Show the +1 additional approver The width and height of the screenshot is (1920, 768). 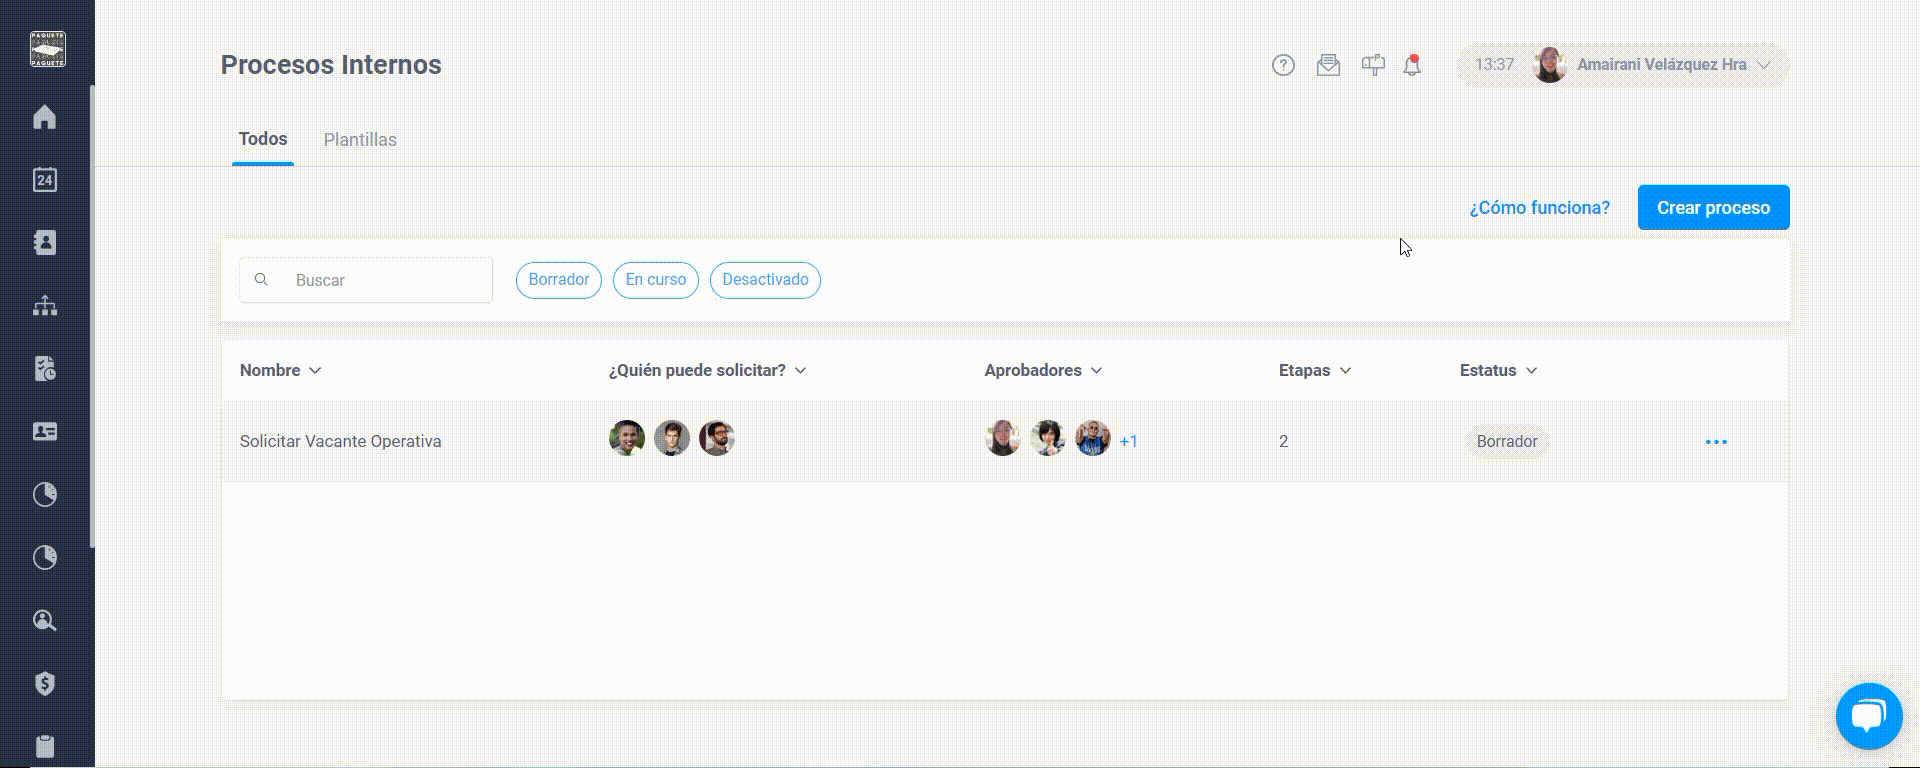(x=1129, y=441)
